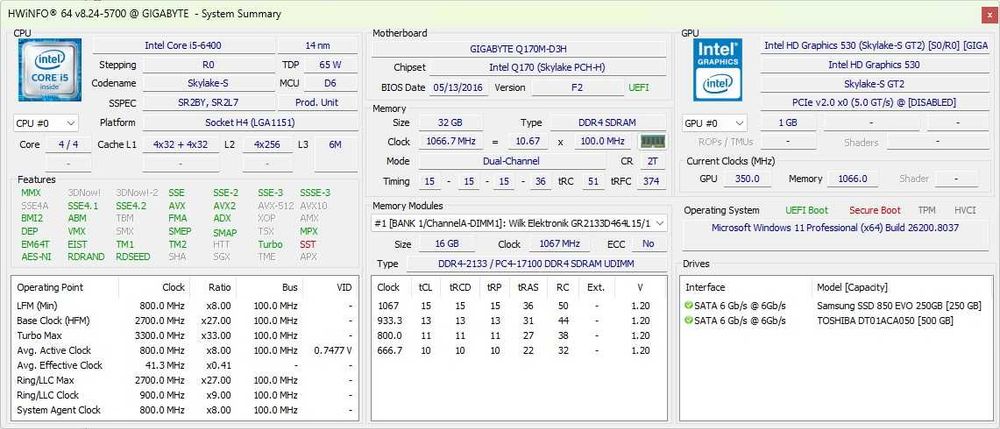Click the L2 4x256 cache value
Viewport: 1000px width, 429px height.
pyautogui.click(x=268, y=145)
